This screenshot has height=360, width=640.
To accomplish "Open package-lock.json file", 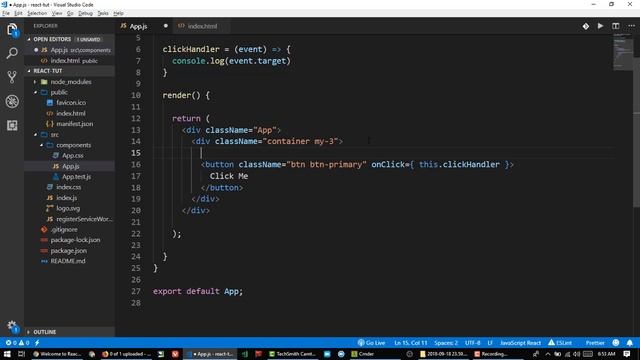I will (x=69, y=240).
